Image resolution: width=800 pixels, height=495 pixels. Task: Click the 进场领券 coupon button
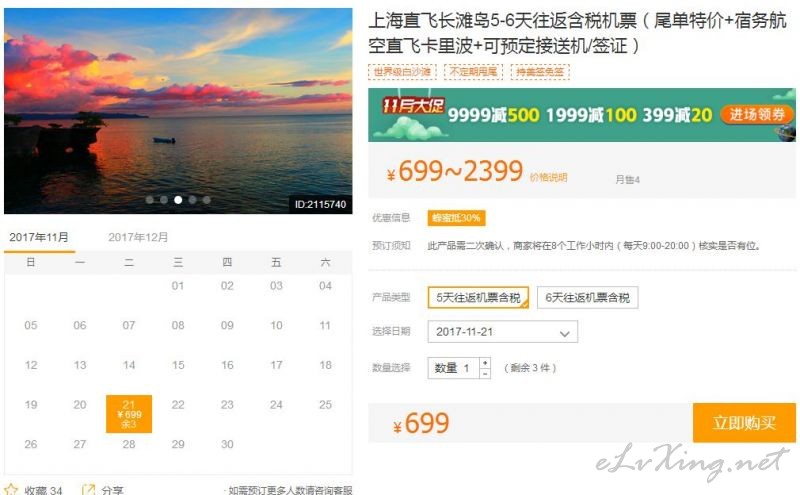coord(757,114)
